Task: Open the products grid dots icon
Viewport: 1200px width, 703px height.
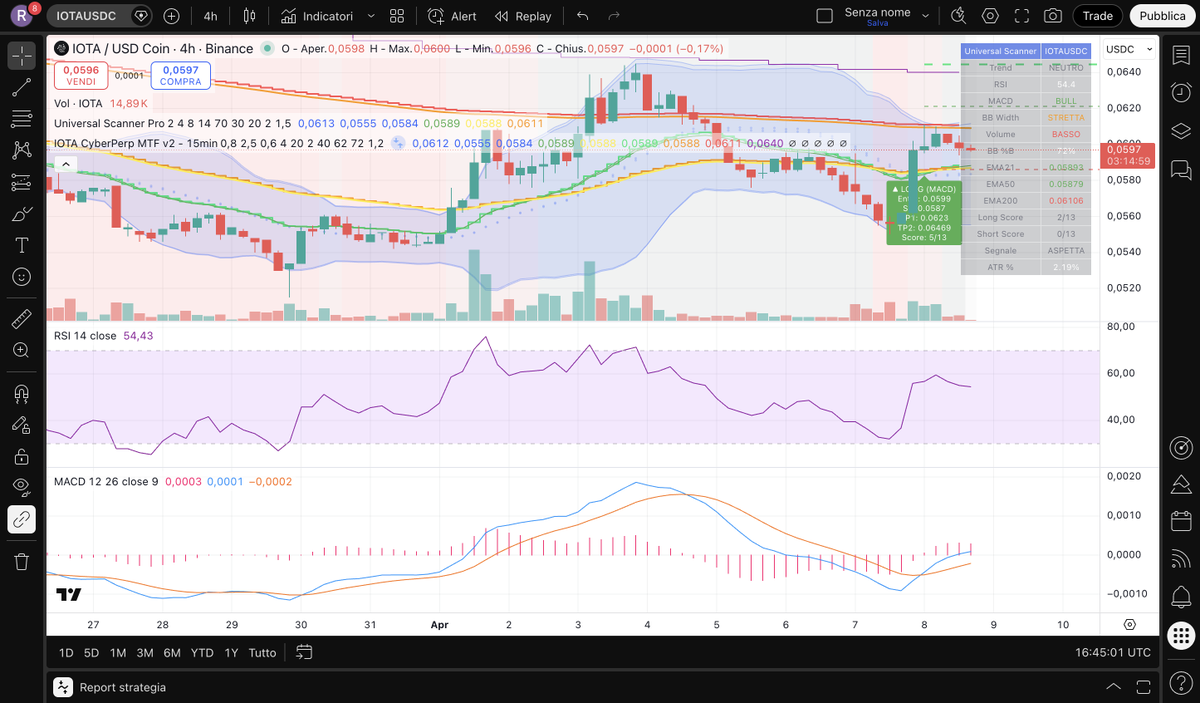Action: pyautogui.click(x=1181, y=635)
